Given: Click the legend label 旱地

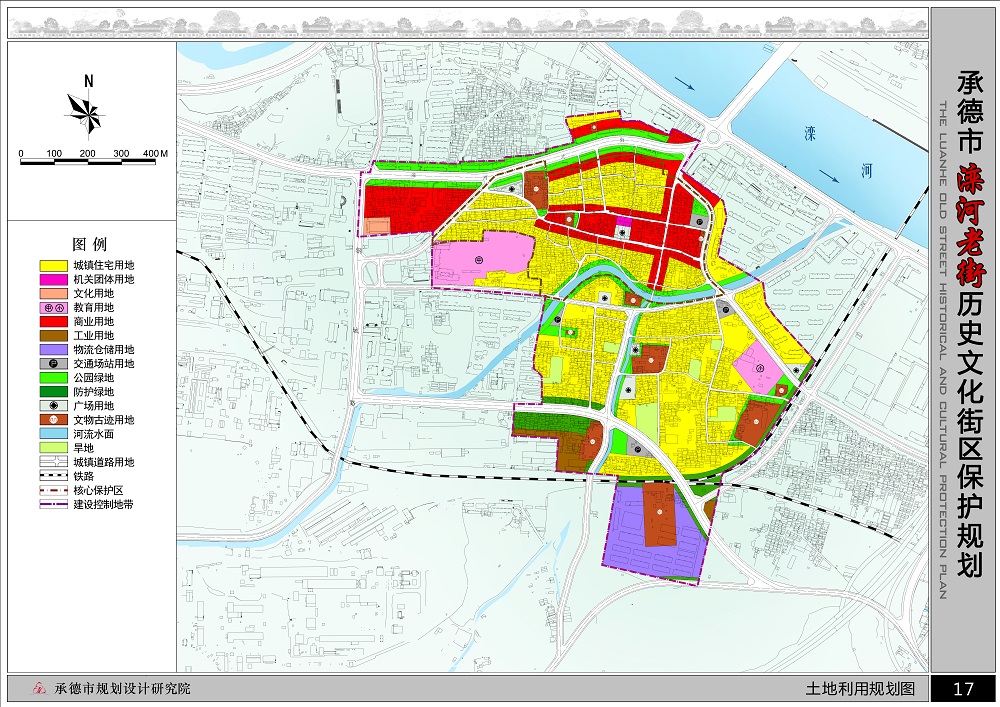Looking at the screenshot, I should (x=84, y=448).
